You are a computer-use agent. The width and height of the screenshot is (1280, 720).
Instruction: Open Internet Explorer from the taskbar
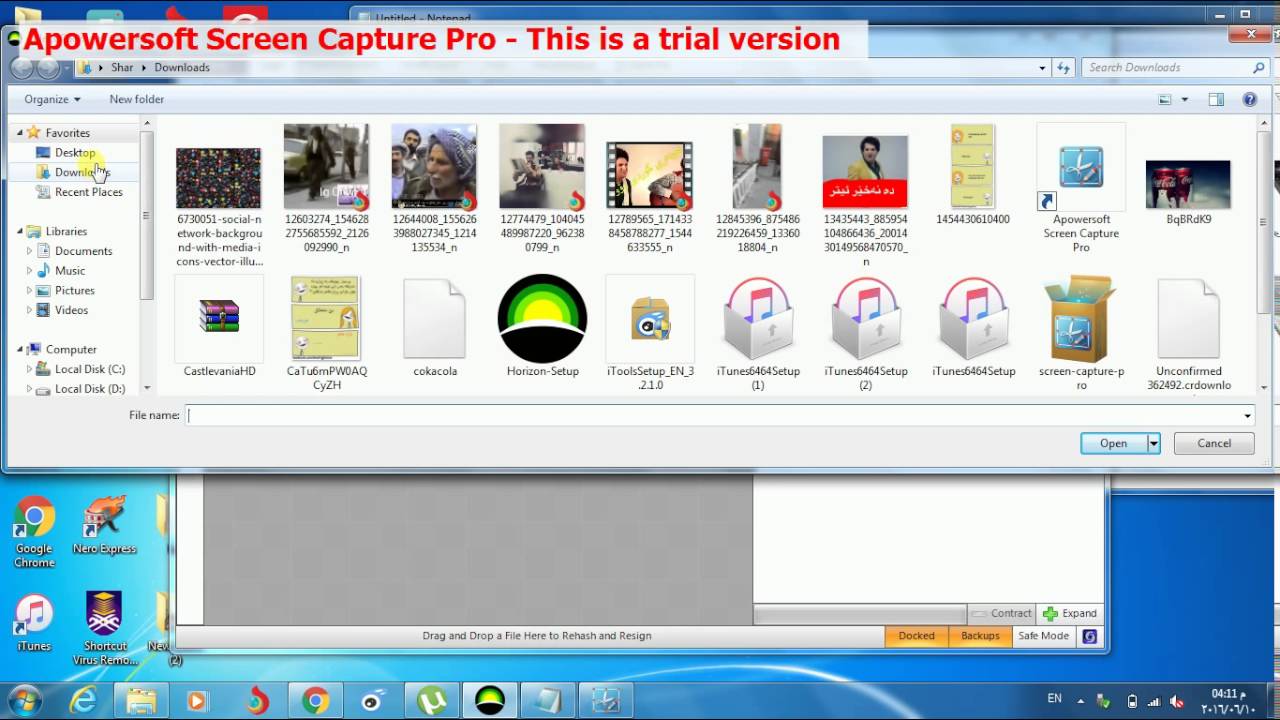point(83,700)
